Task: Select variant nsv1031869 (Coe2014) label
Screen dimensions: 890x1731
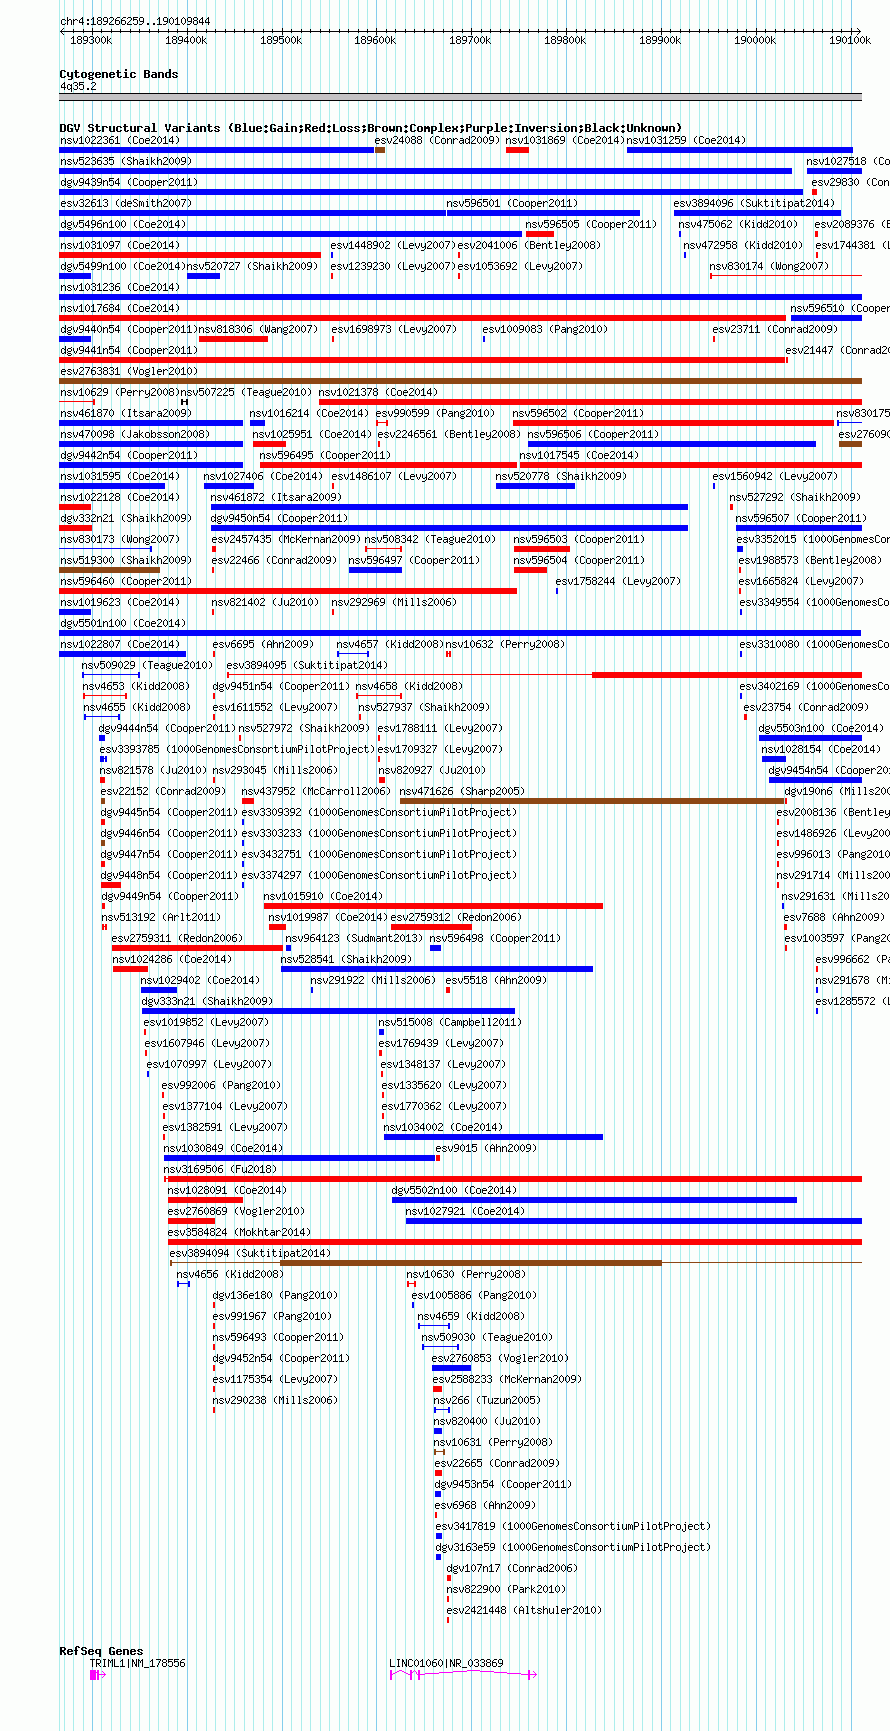Action: coord(566,140)
